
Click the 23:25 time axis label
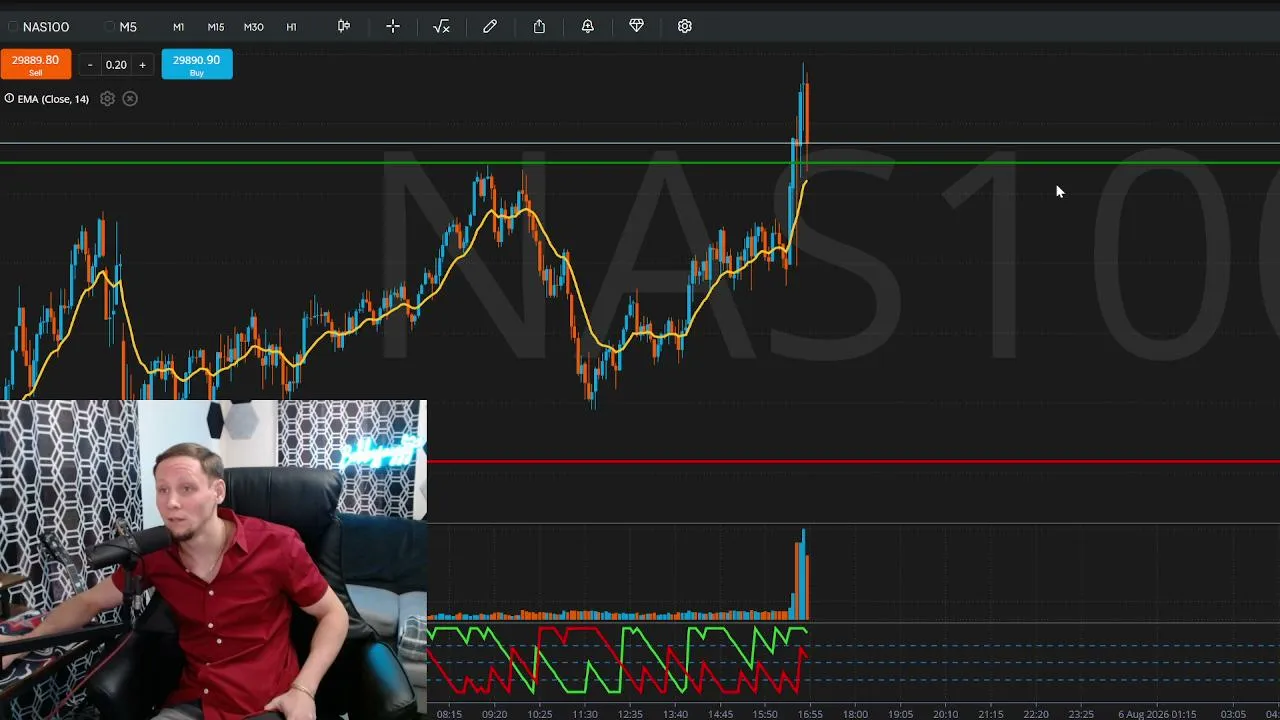tap(1081, 714)
